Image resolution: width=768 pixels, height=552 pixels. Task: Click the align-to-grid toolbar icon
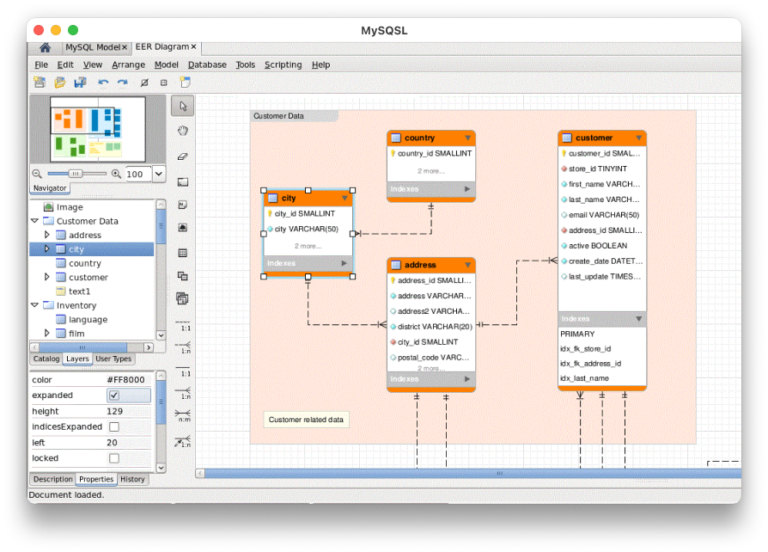tap(164, 83)
